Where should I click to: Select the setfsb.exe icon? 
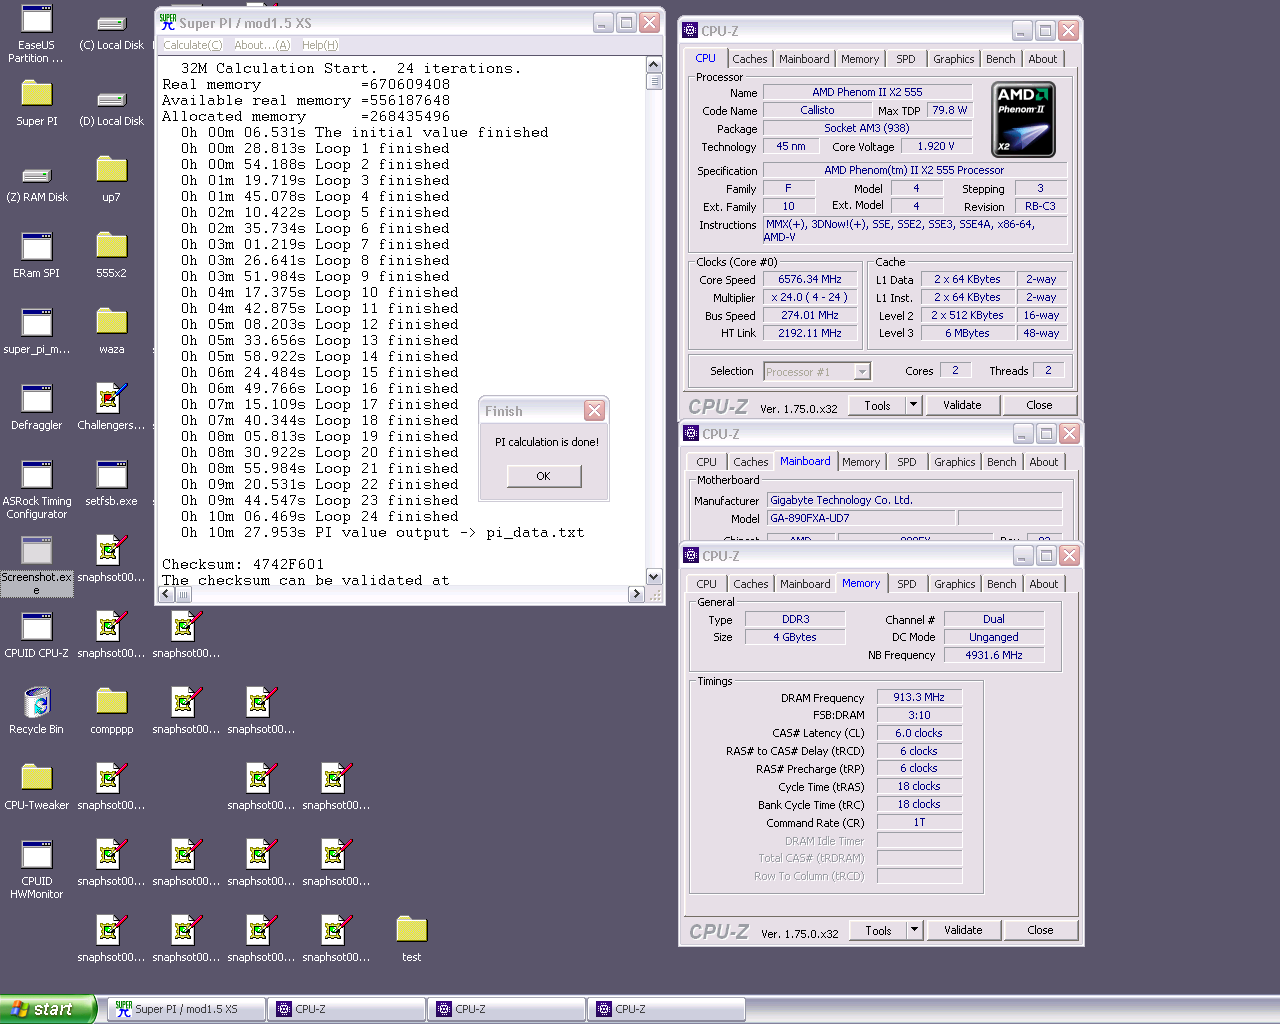111,484
